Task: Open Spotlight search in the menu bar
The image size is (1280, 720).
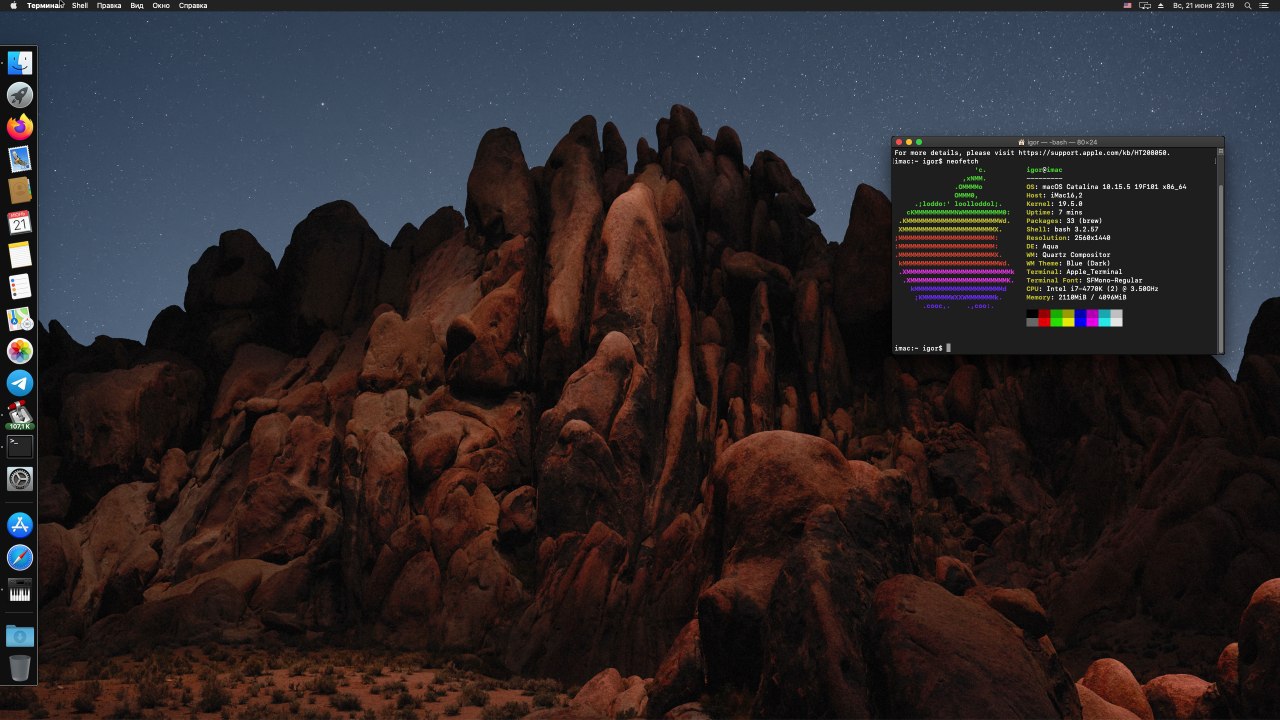Action: [x=1247, y=5]
